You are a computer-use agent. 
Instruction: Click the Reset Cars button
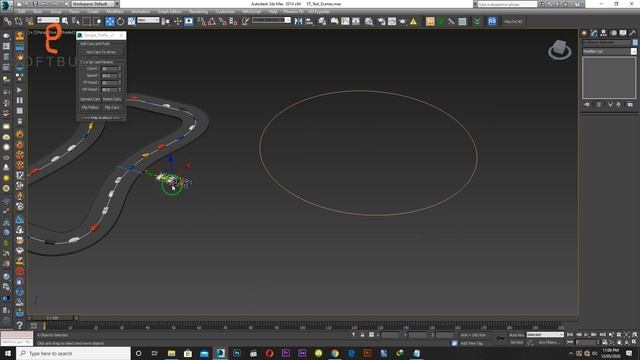[112, 99]
